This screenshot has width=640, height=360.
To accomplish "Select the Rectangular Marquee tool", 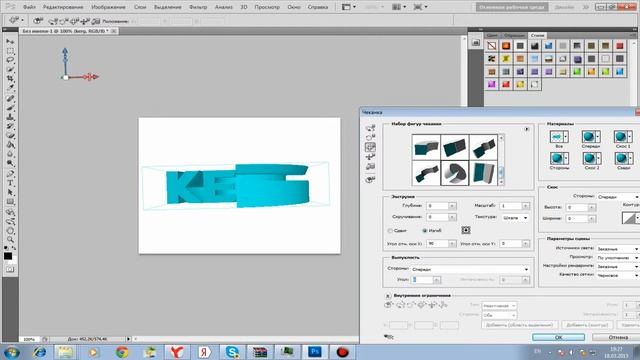I will point(10,51).
